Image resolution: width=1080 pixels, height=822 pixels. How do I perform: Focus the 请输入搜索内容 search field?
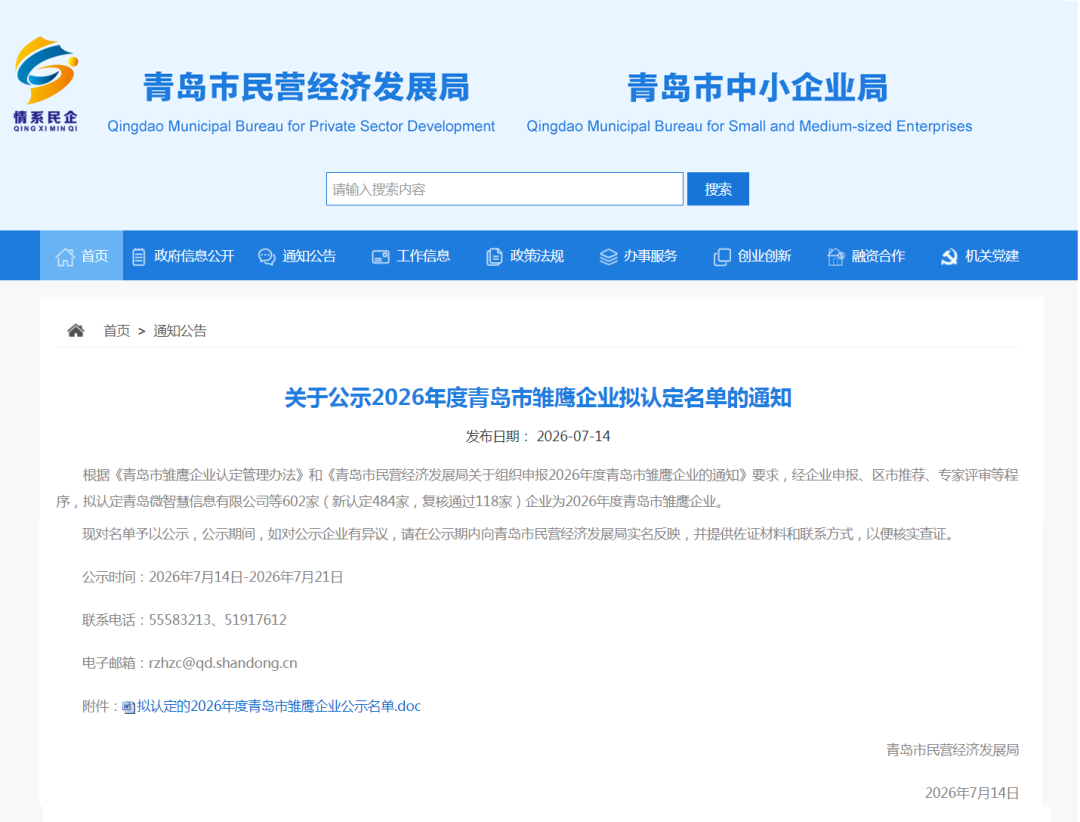[x=505, y=189]
